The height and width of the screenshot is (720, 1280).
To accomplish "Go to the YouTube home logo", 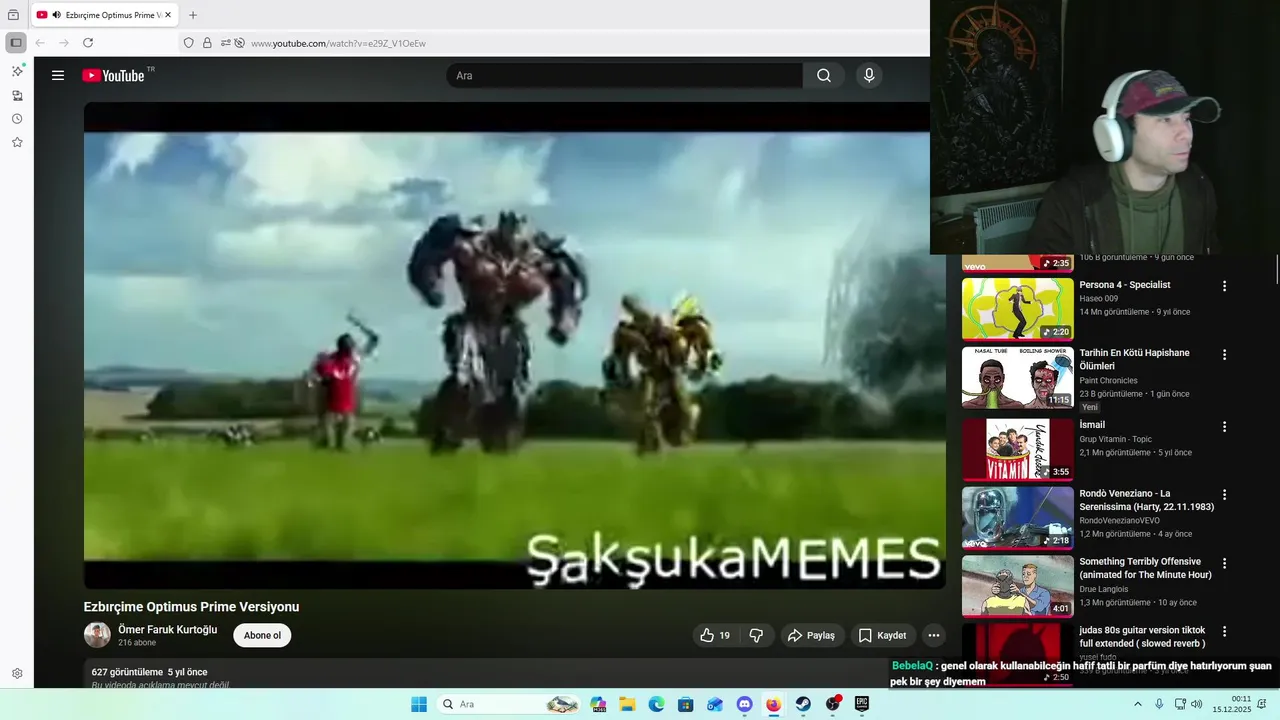I will pyautogui.click(x=113, y=75).
